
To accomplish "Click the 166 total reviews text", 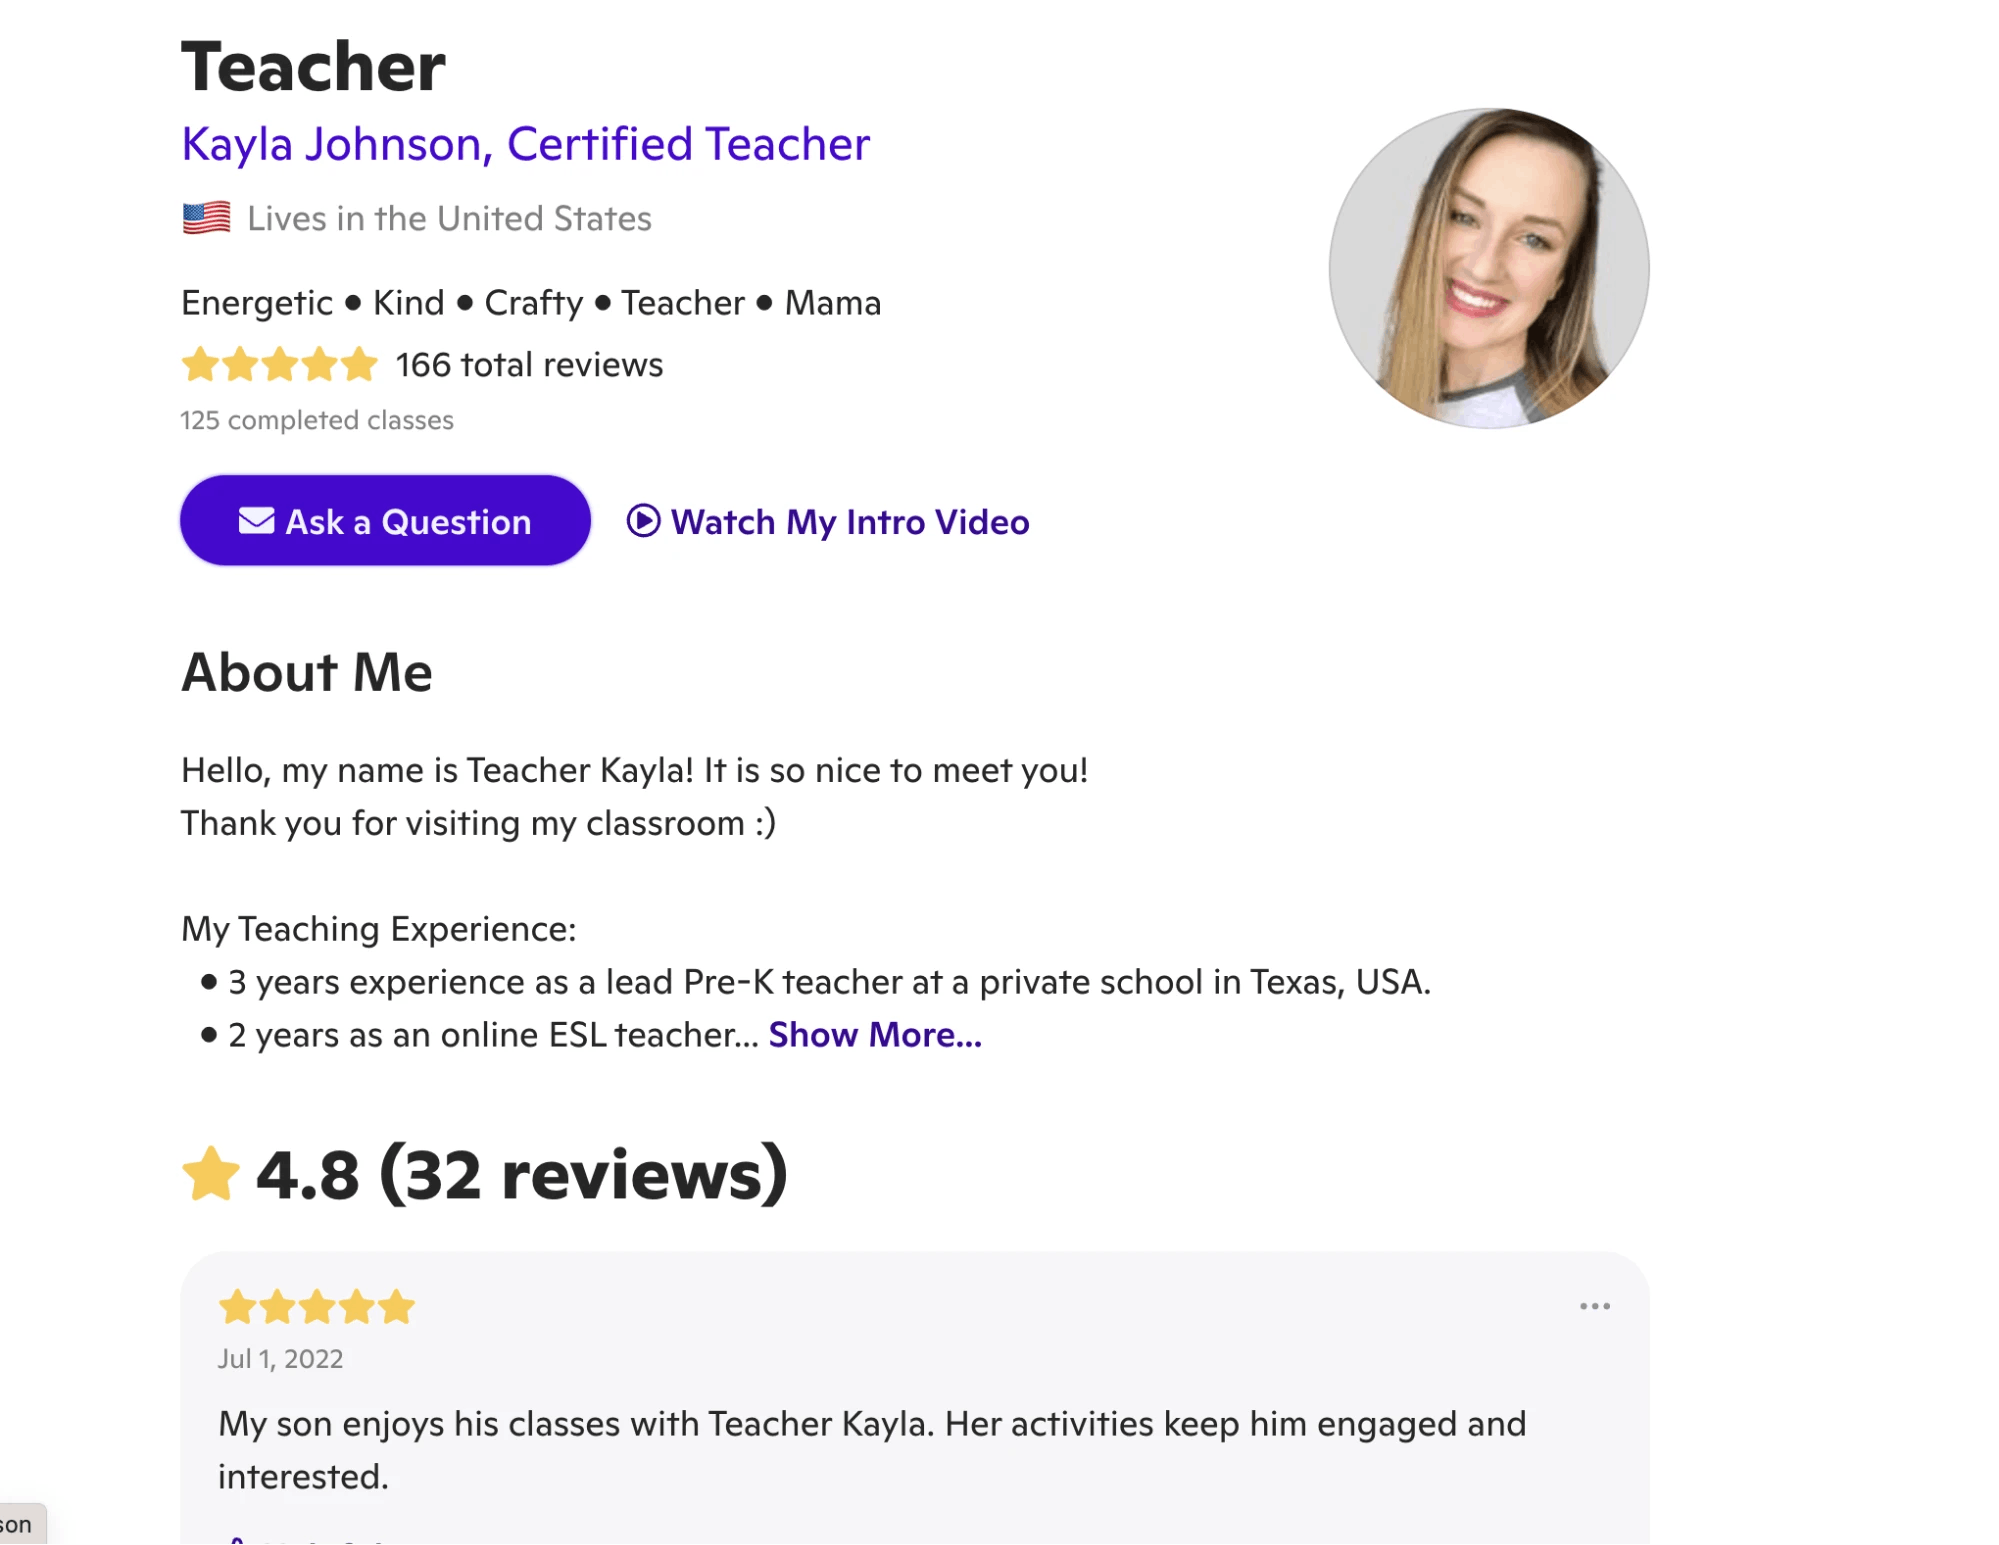I will pos(529,365).
